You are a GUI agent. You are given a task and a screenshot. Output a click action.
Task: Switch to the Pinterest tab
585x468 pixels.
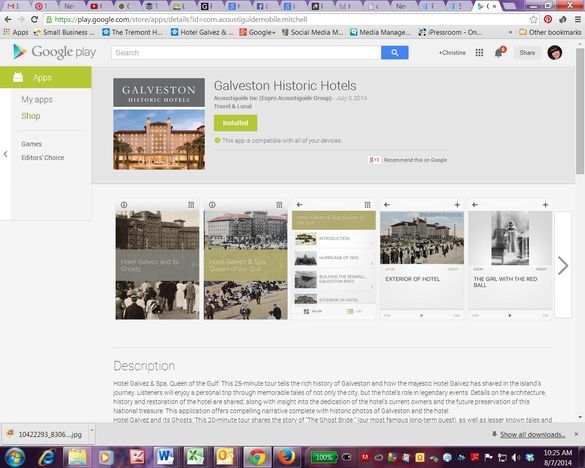tap(41, 6)
